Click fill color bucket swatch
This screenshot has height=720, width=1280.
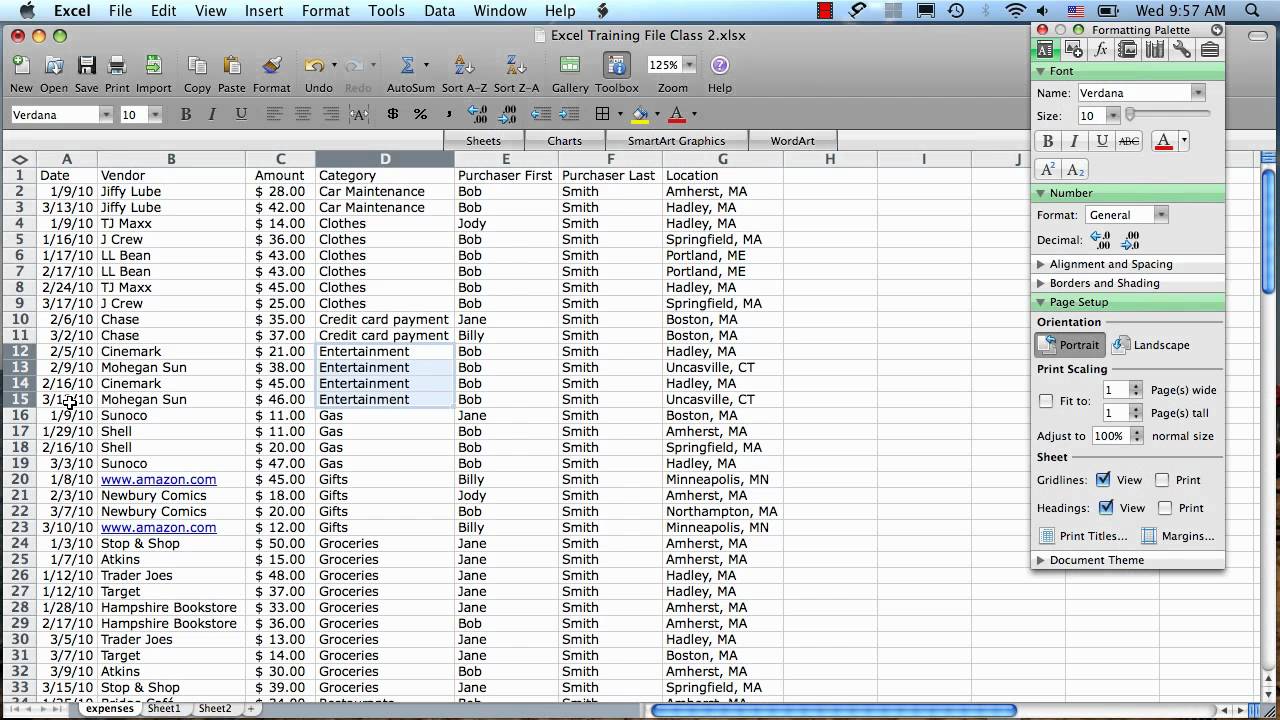click(x=640, y=114)
